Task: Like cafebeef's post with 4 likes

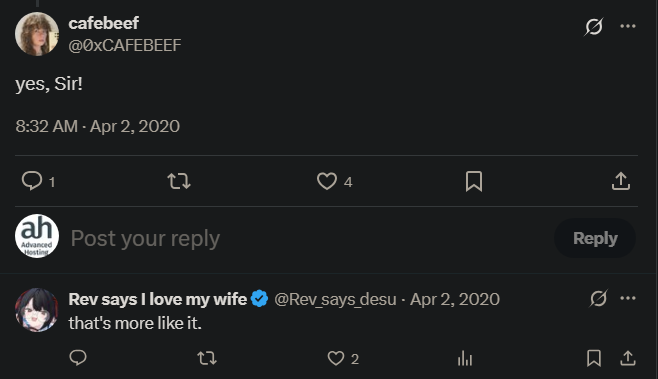Action: coord(327,181)
